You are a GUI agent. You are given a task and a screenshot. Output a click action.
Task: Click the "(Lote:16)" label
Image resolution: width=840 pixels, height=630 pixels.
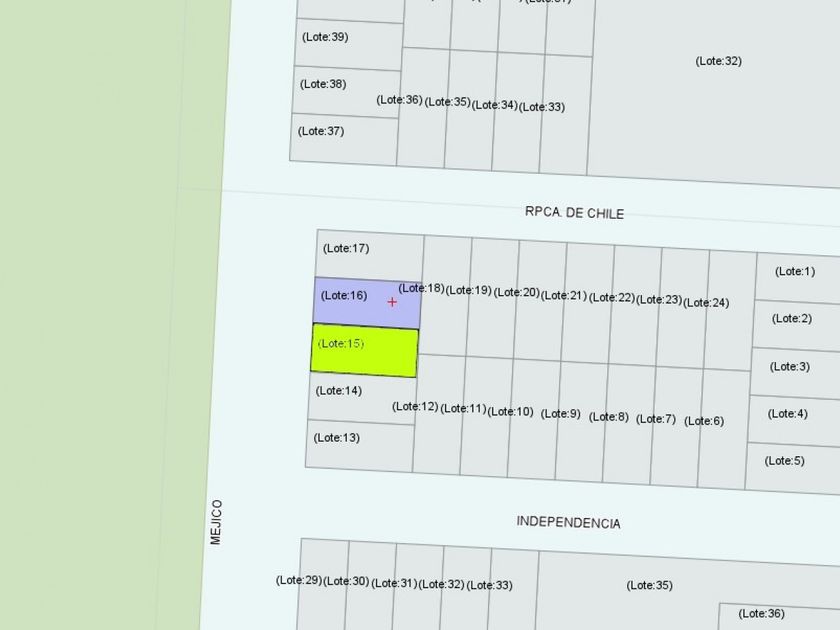344,295
